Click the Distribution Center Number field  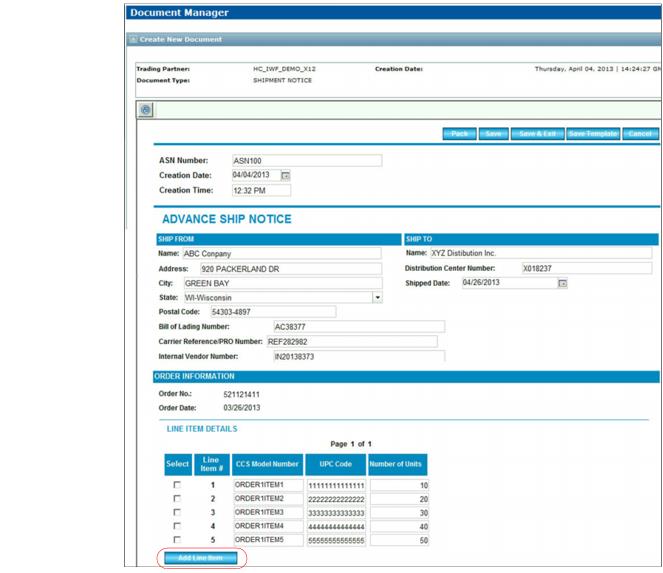[x=585, y=269]
